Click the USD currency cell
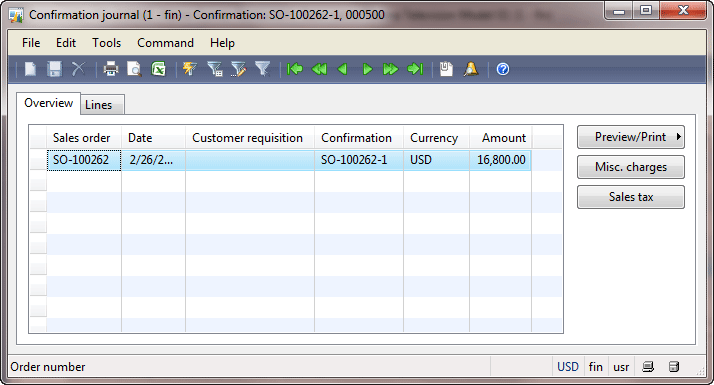The width and height of the screenshot is (714, 385). pyautogui.click(x=436, y=160)
